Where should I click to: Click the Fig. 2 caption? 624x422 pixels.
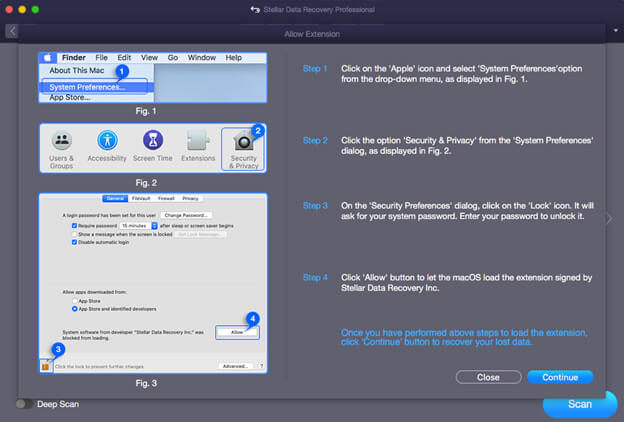click(146, 183)
